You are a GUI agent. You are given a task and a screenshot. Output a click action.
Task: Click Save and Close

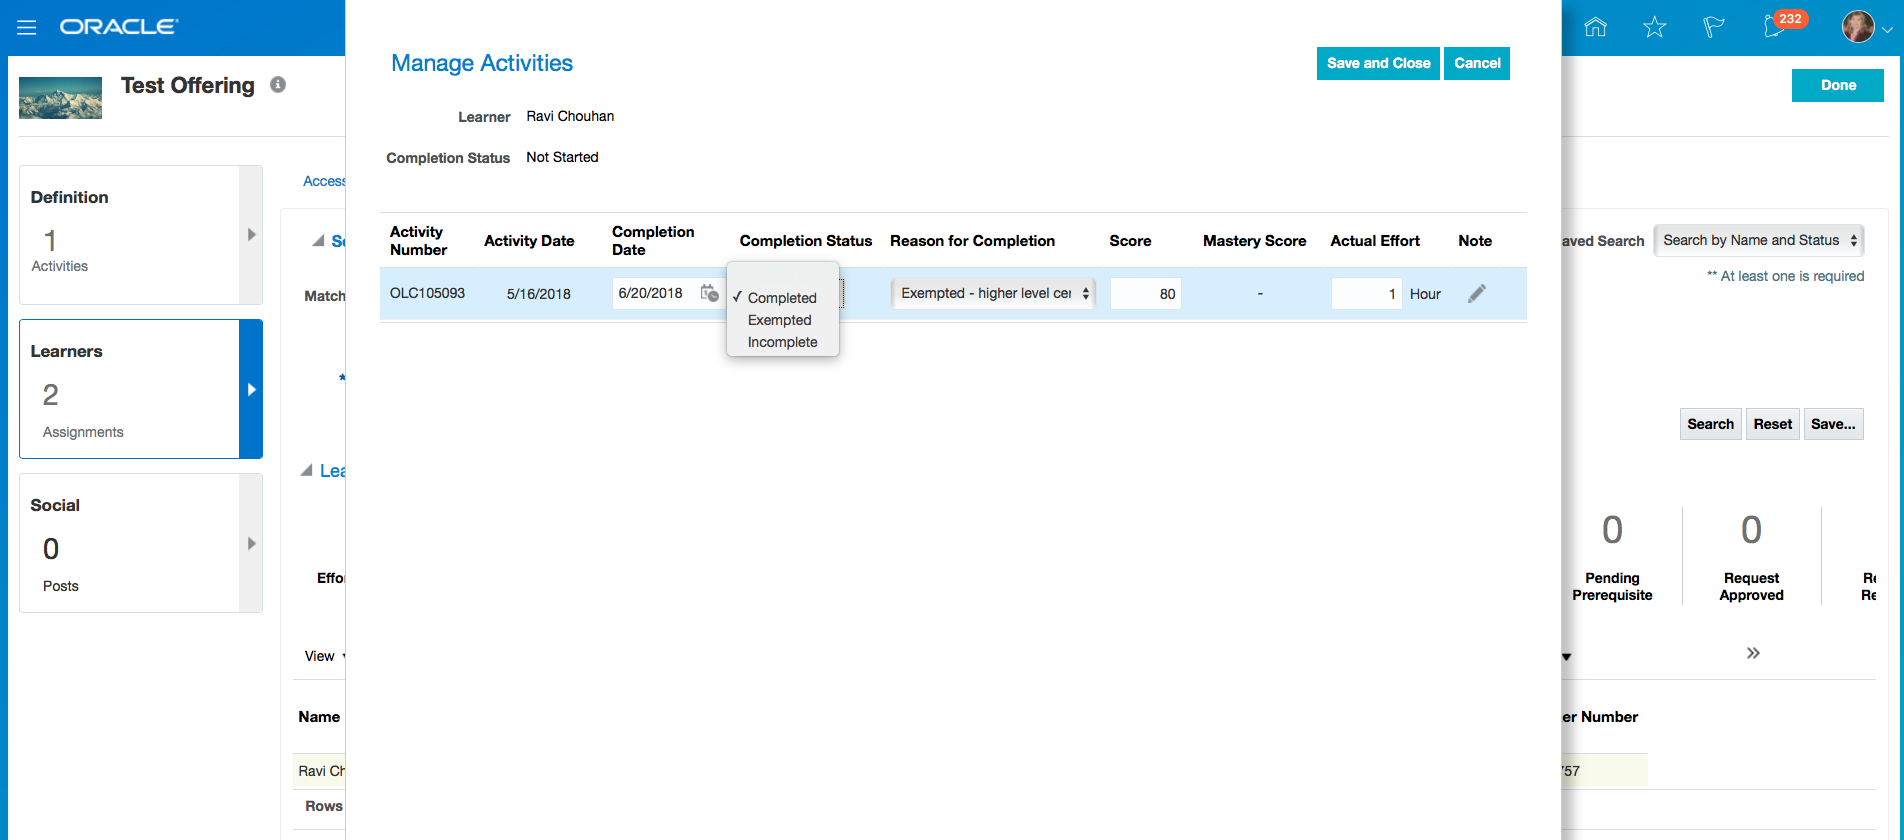[1378, 63]
